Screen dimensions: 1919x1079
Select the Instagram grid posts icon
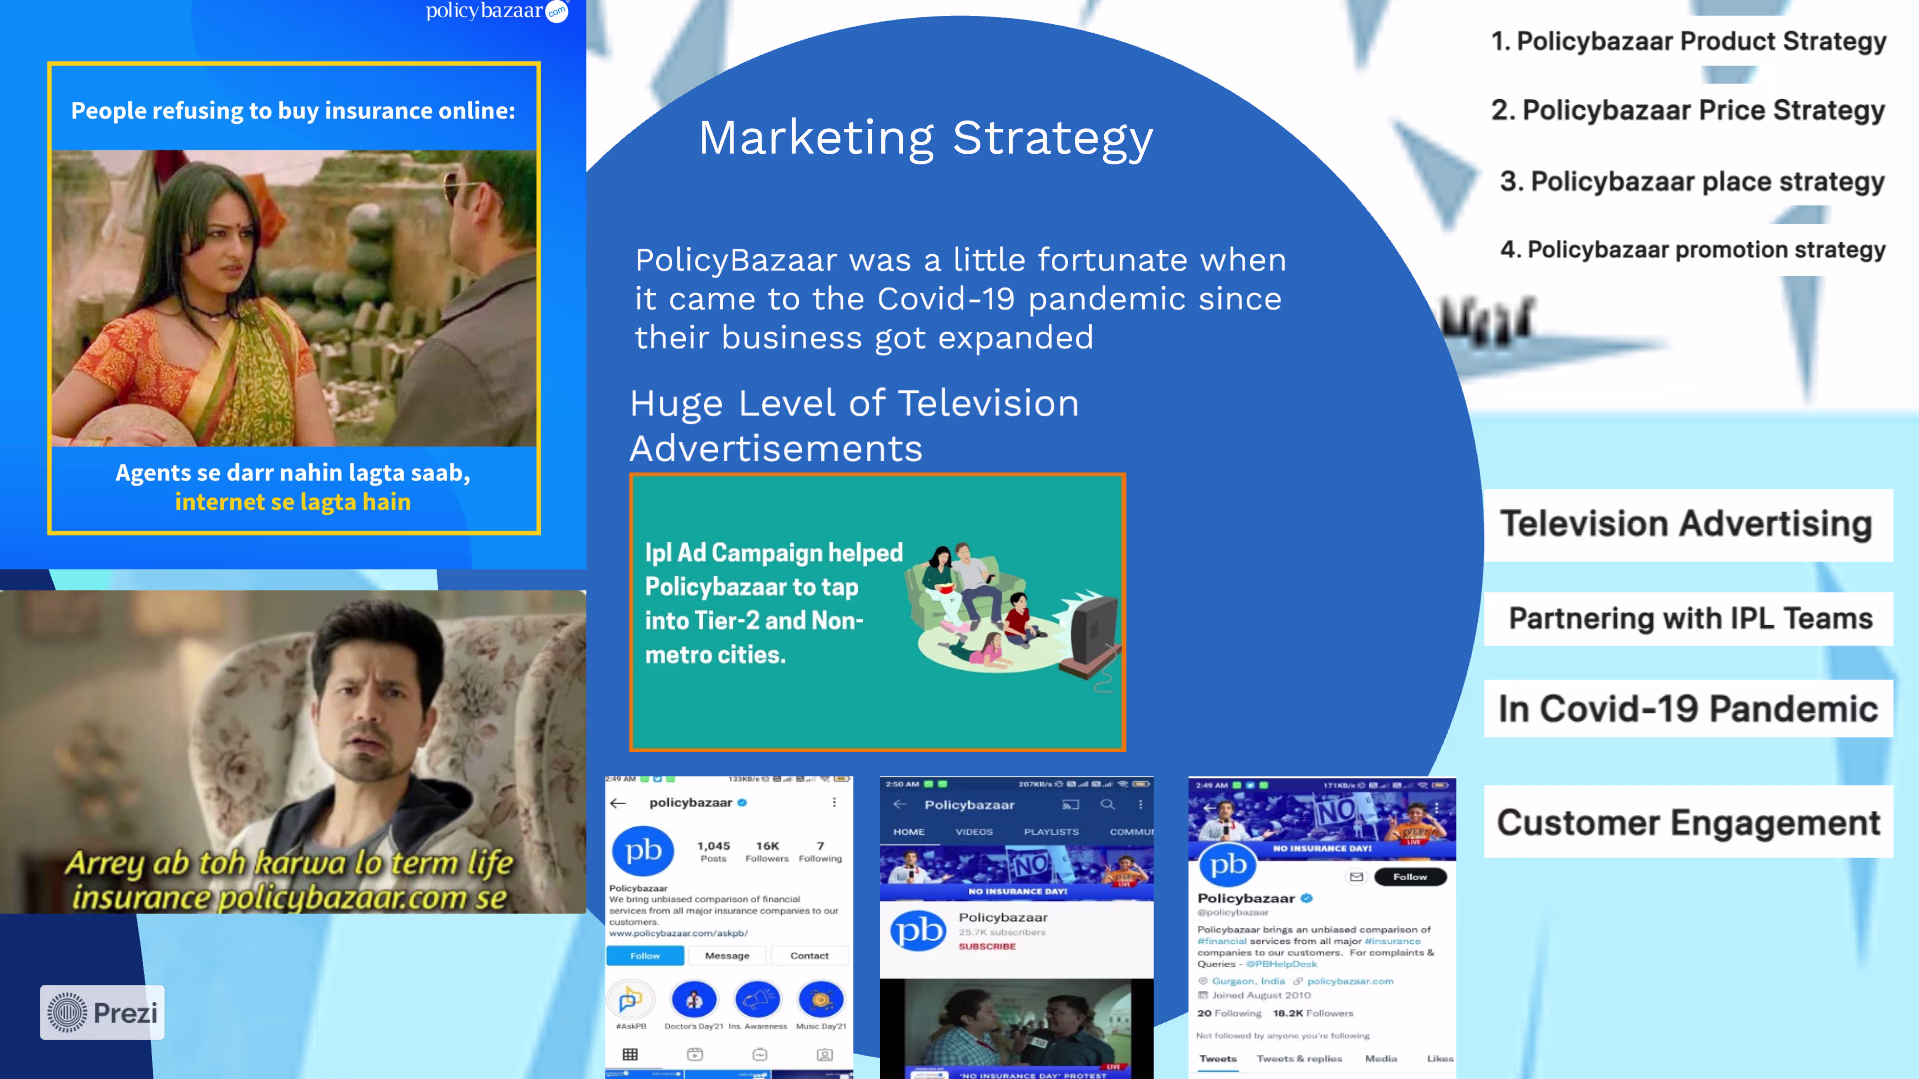tap(630, 1054)
